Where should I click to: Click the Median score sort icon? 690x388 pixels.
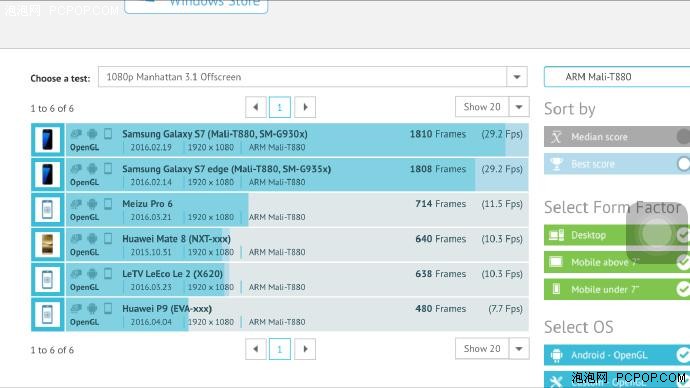[x=556, y=137]
